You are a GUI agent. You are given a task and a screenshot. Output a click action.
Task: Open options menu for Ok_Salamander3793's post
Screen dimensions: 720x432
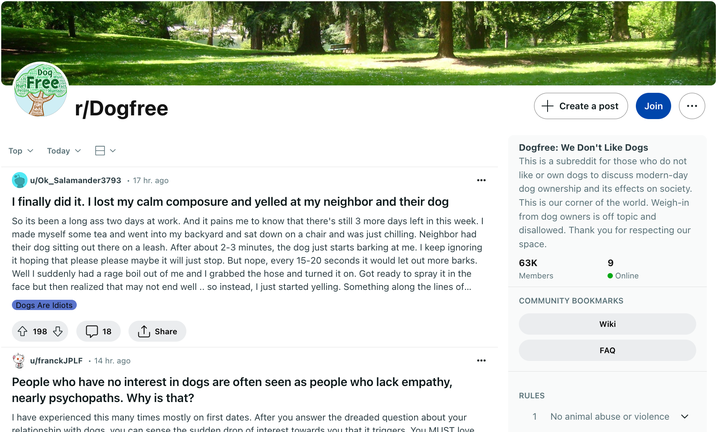tap(481, 180)
